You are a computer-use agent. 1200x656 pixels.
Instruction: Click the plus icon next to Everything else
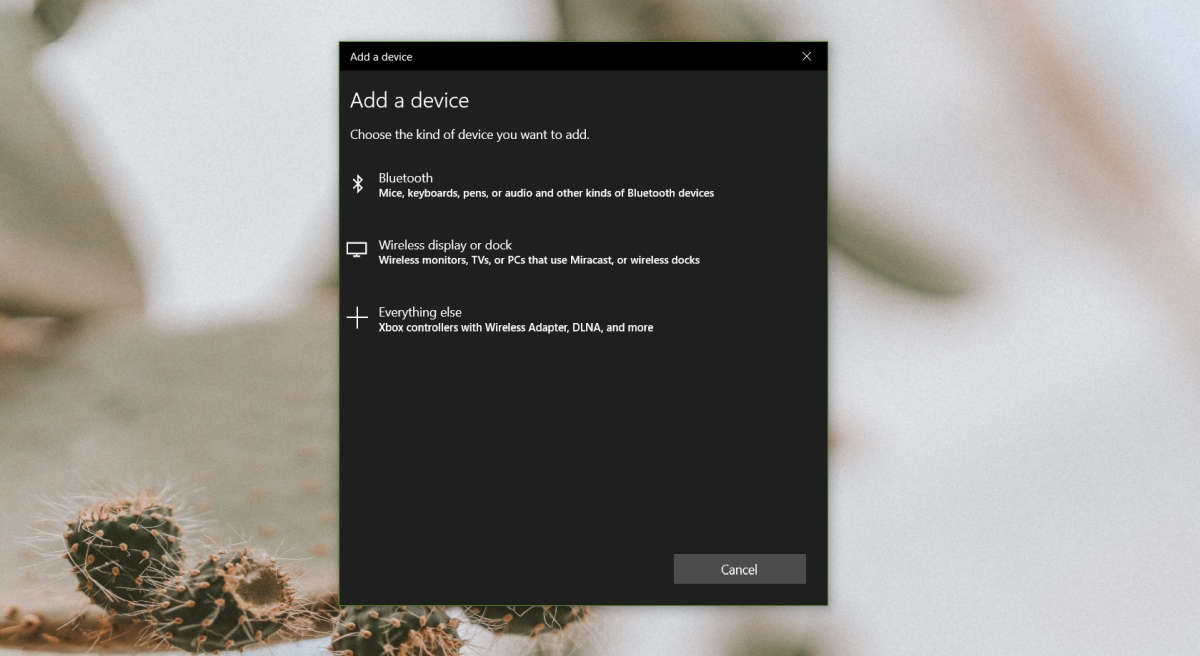coord(357,318)
